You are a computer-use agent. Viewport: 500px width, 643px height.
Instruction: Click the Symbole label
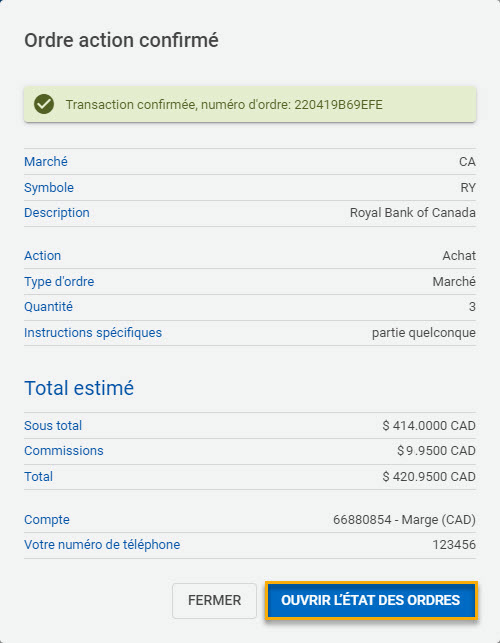[x=49, y=187]
